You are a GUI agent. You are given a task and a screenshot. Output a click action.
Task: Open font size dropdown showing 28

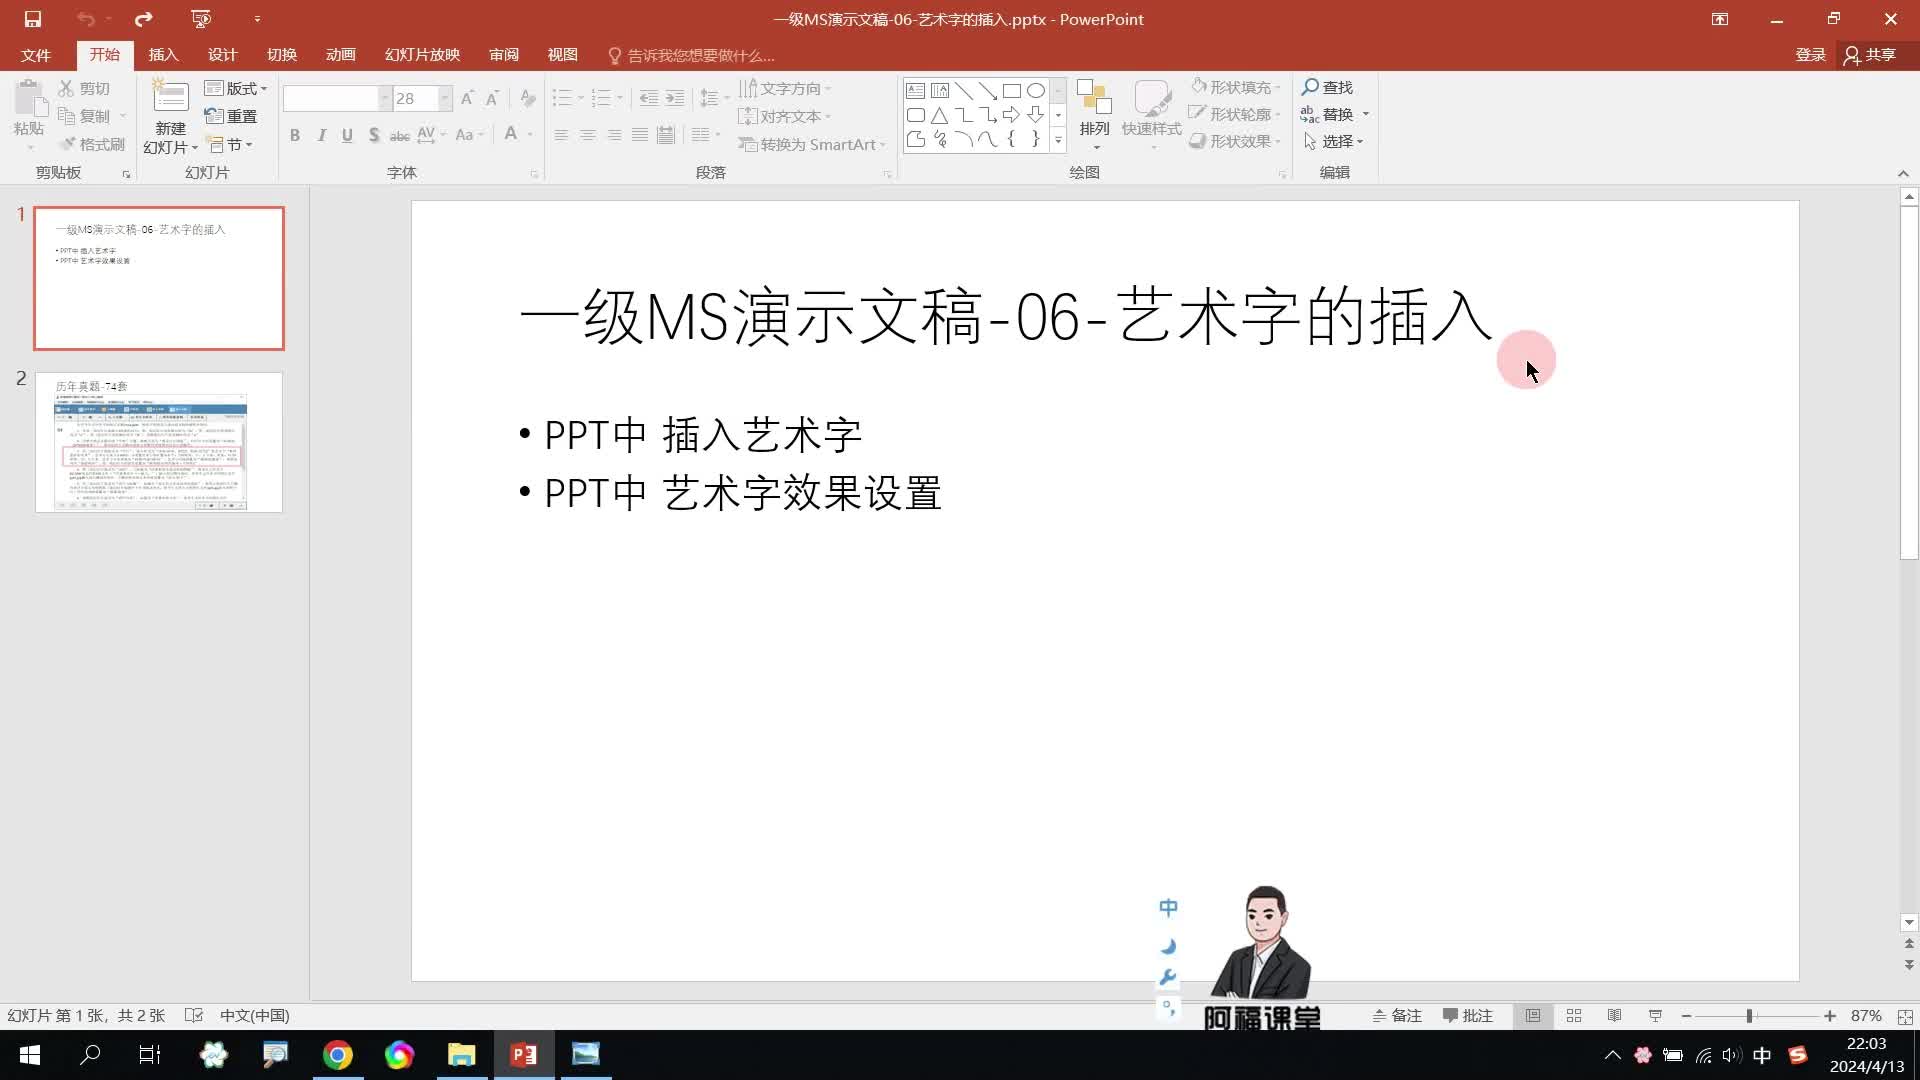coord(445,98)
